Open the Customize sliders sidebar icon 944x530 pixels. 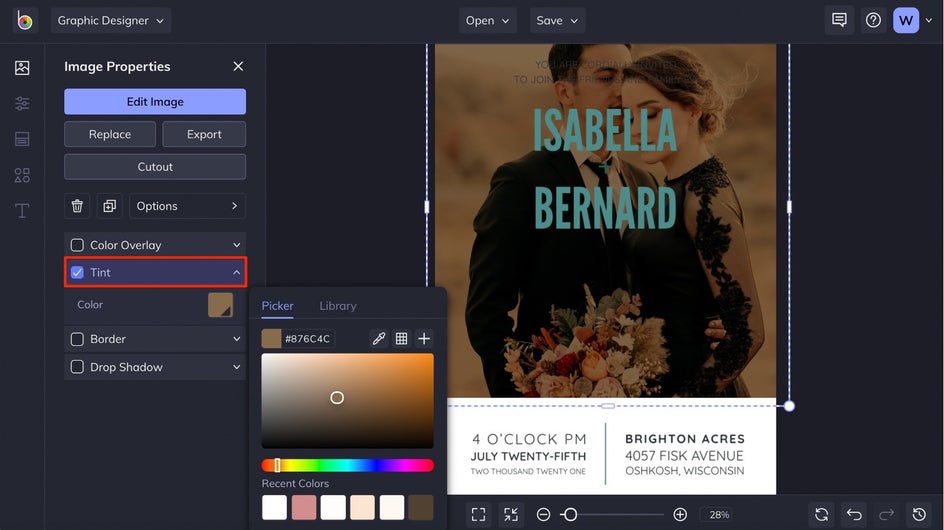pos(22,104)
